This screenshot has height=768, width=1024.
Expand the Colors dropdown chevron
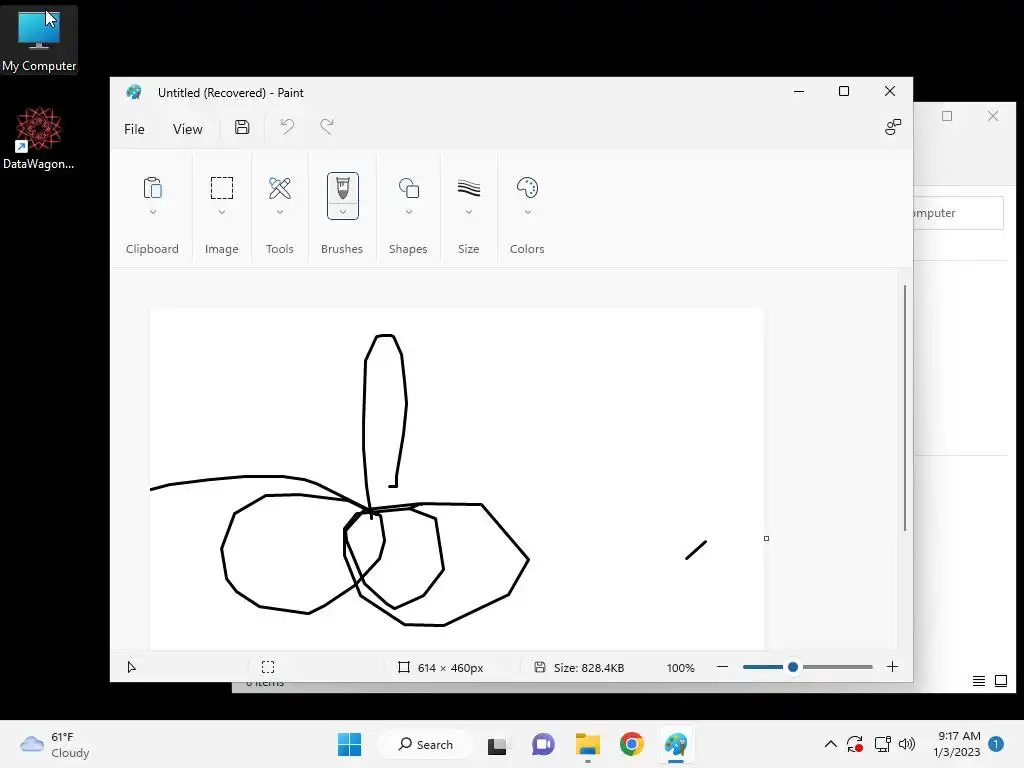[x=528, y=212]
